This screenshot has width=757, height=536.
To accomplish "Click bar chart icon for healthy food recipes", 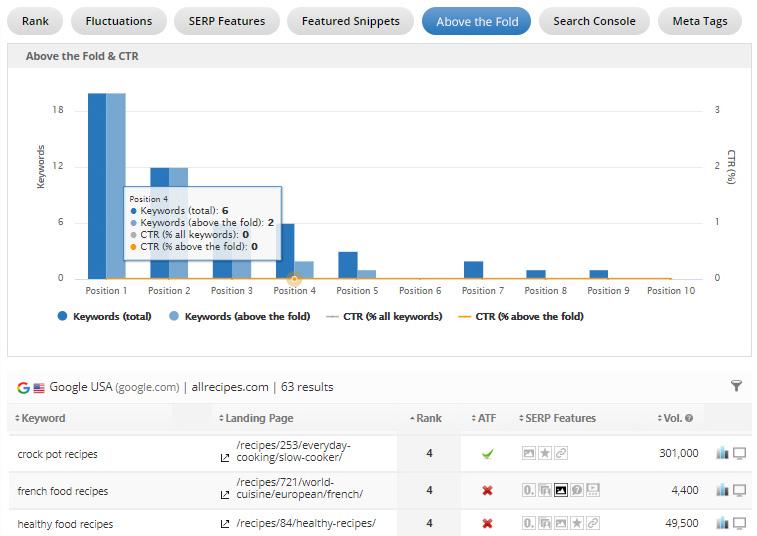I will coord(722,524).
